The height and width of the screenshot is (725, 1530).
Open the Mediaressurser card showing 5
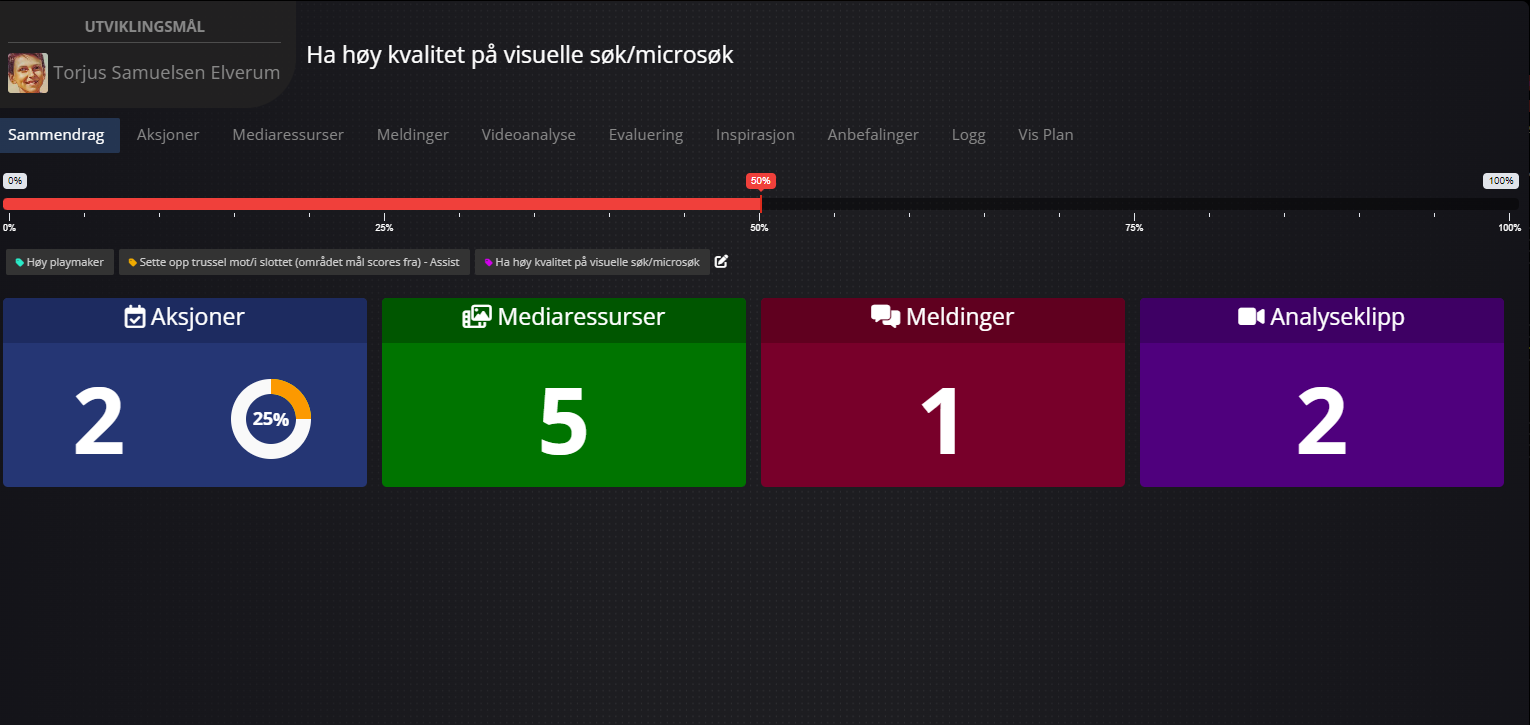click(563, 415)
